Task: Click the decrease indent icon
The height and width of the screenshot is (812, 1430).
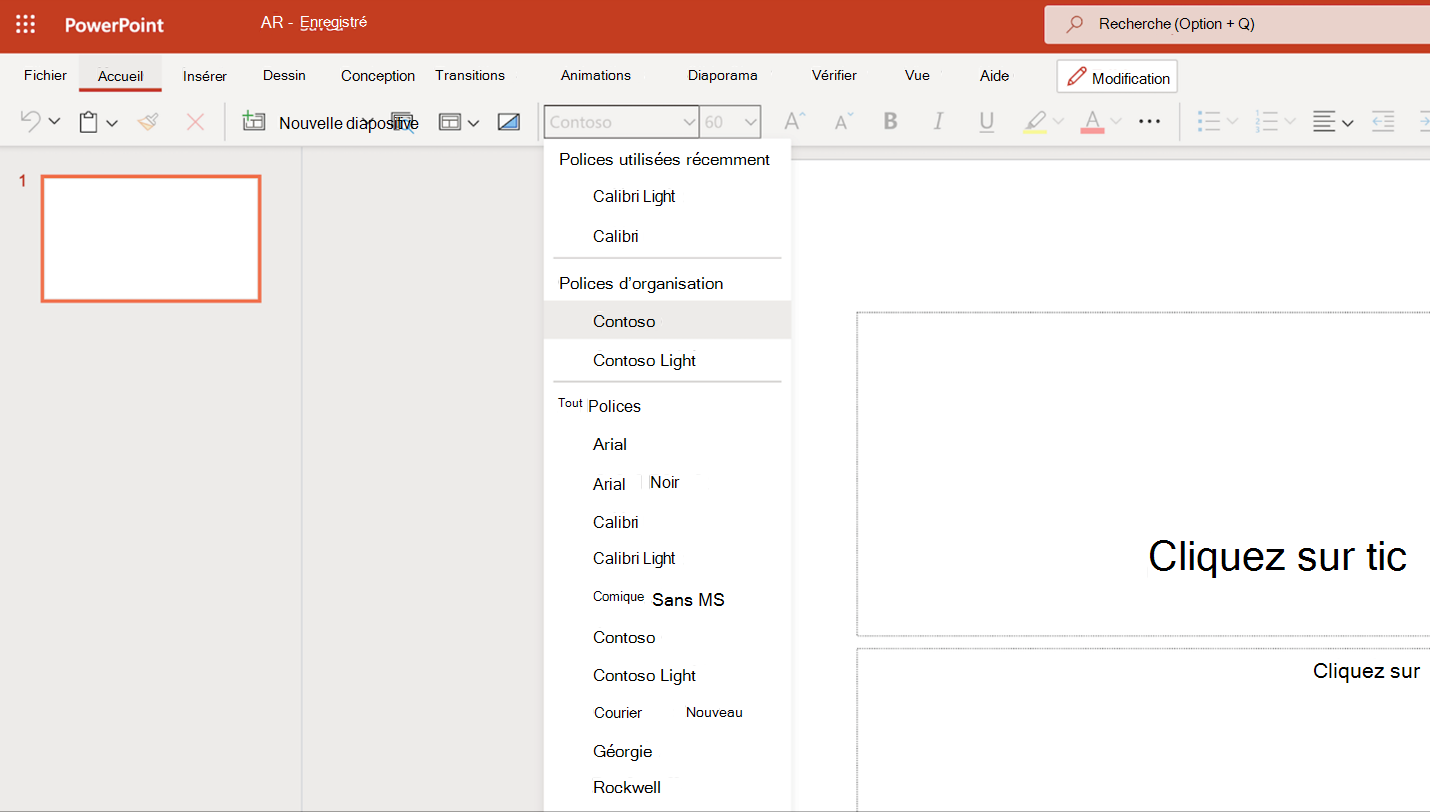Action: [1383, 122]
